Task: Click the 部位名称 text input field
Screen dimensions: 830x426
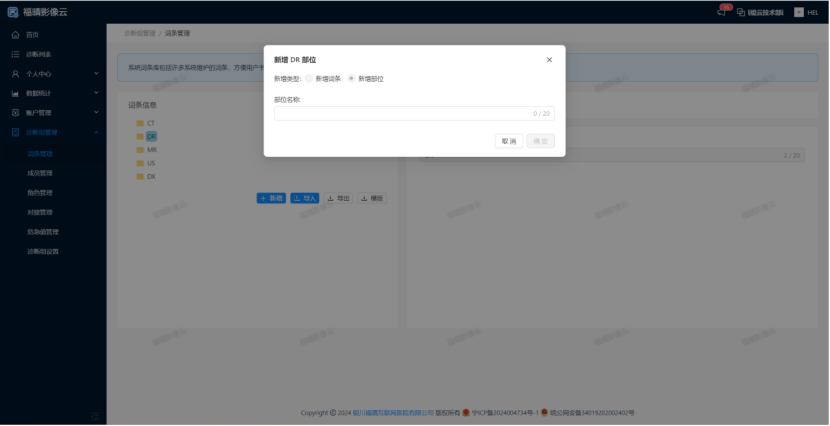Action: coord(400,114)
